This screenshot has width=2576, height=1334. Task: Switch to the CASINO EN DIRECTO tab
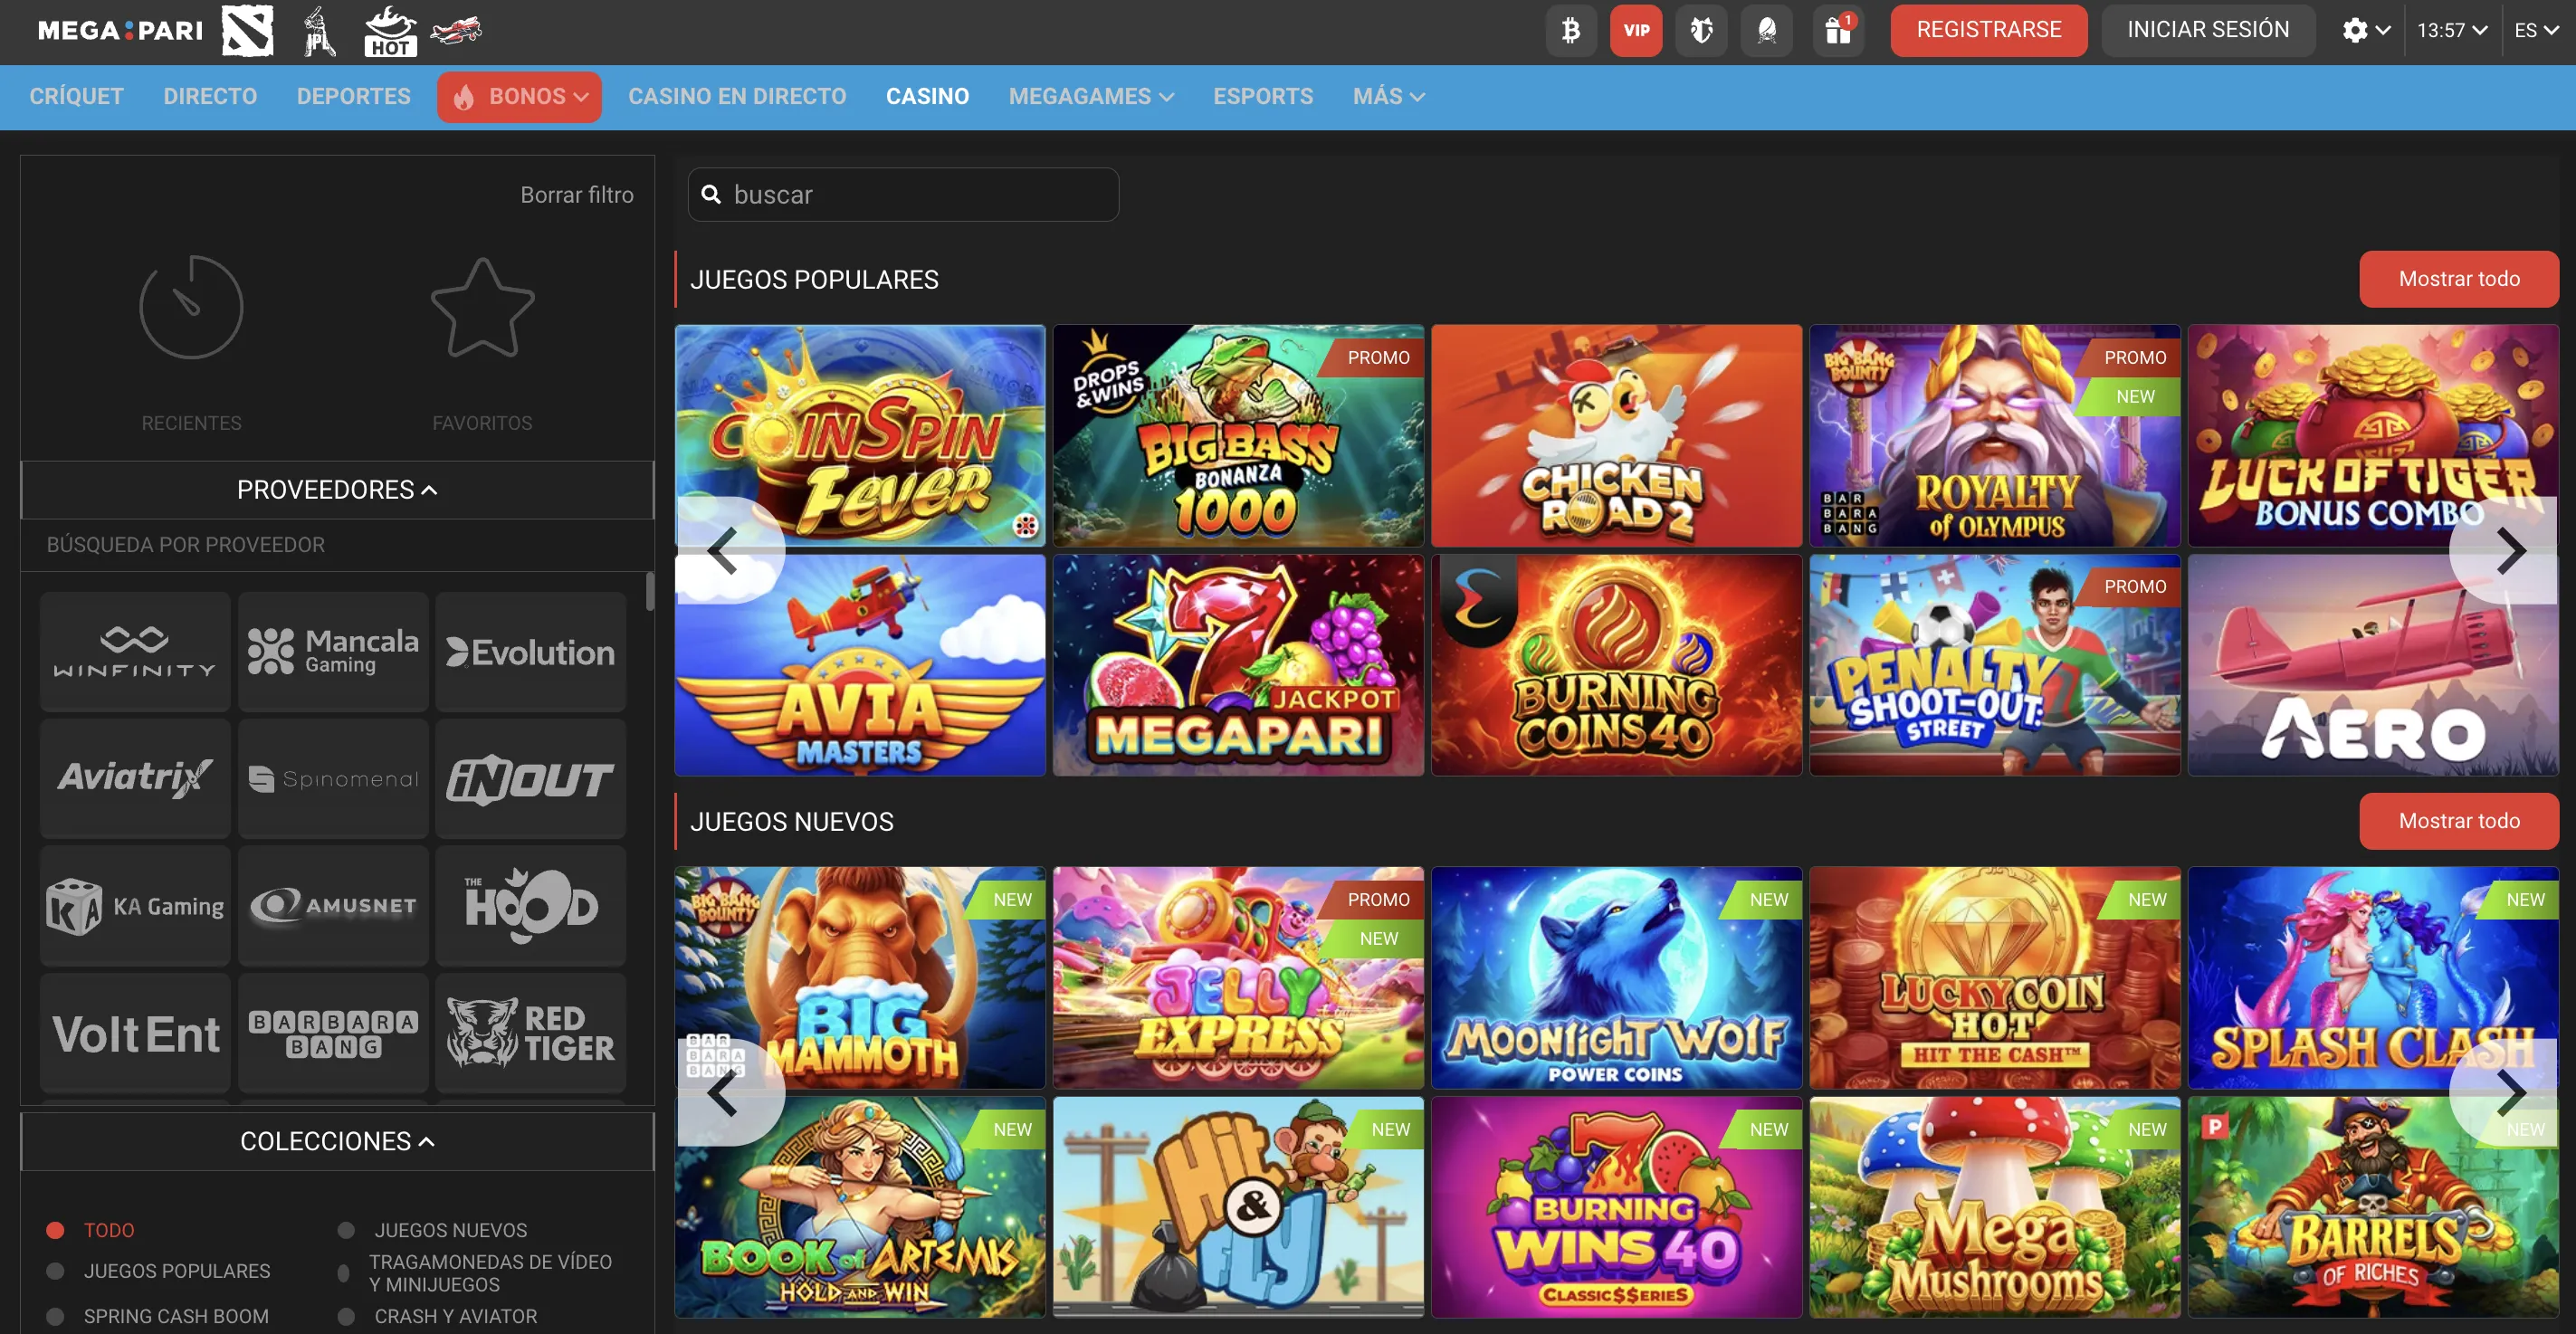pos(738,96)
